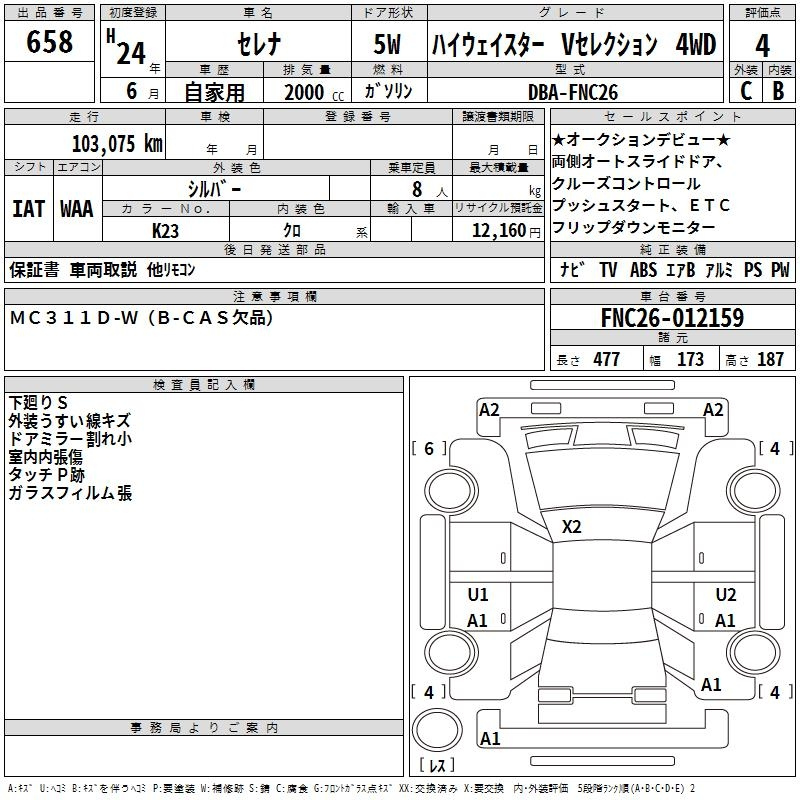800x800 pixels.
Task: Click seating capacity 8 人
Action: 430,189
